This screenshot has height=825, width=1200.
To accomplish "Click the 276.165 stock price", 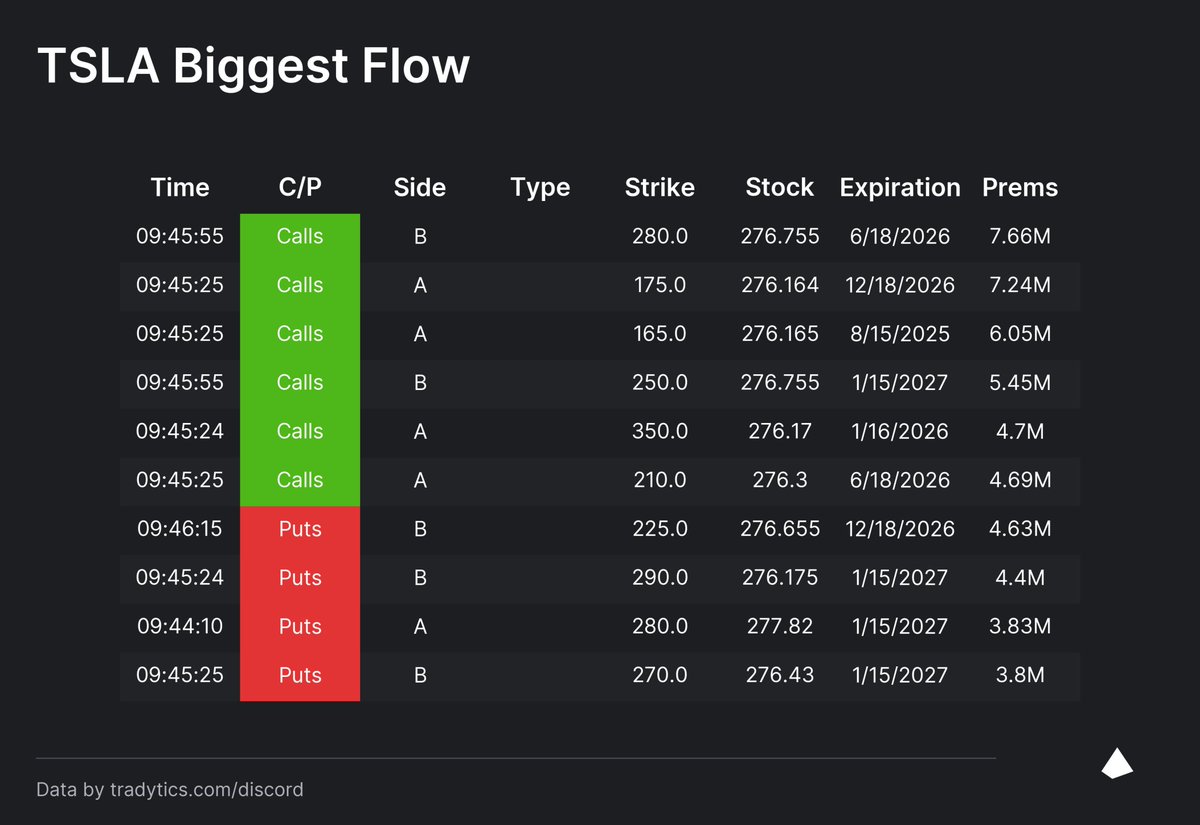I will [x=780, y=334].
